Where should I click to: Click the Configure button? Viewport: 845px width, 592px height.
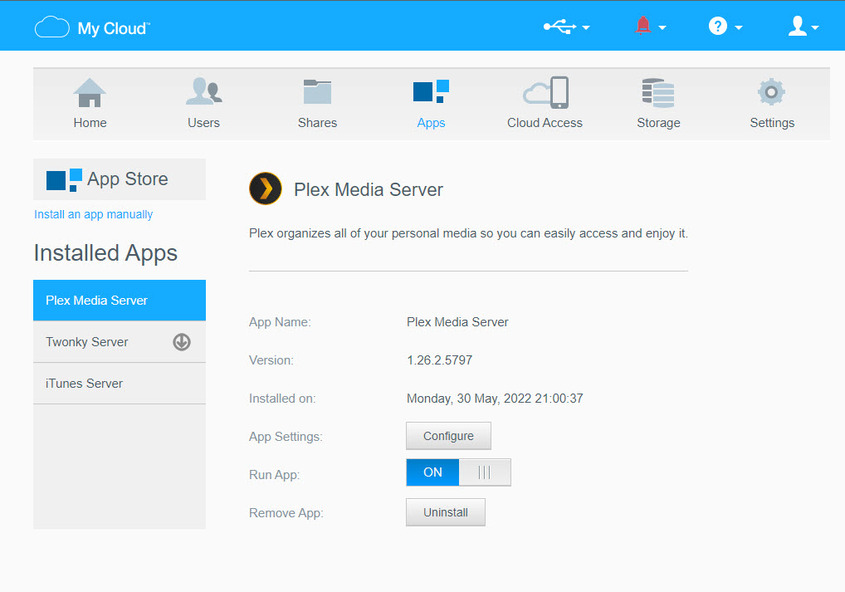tap(448, 436)
